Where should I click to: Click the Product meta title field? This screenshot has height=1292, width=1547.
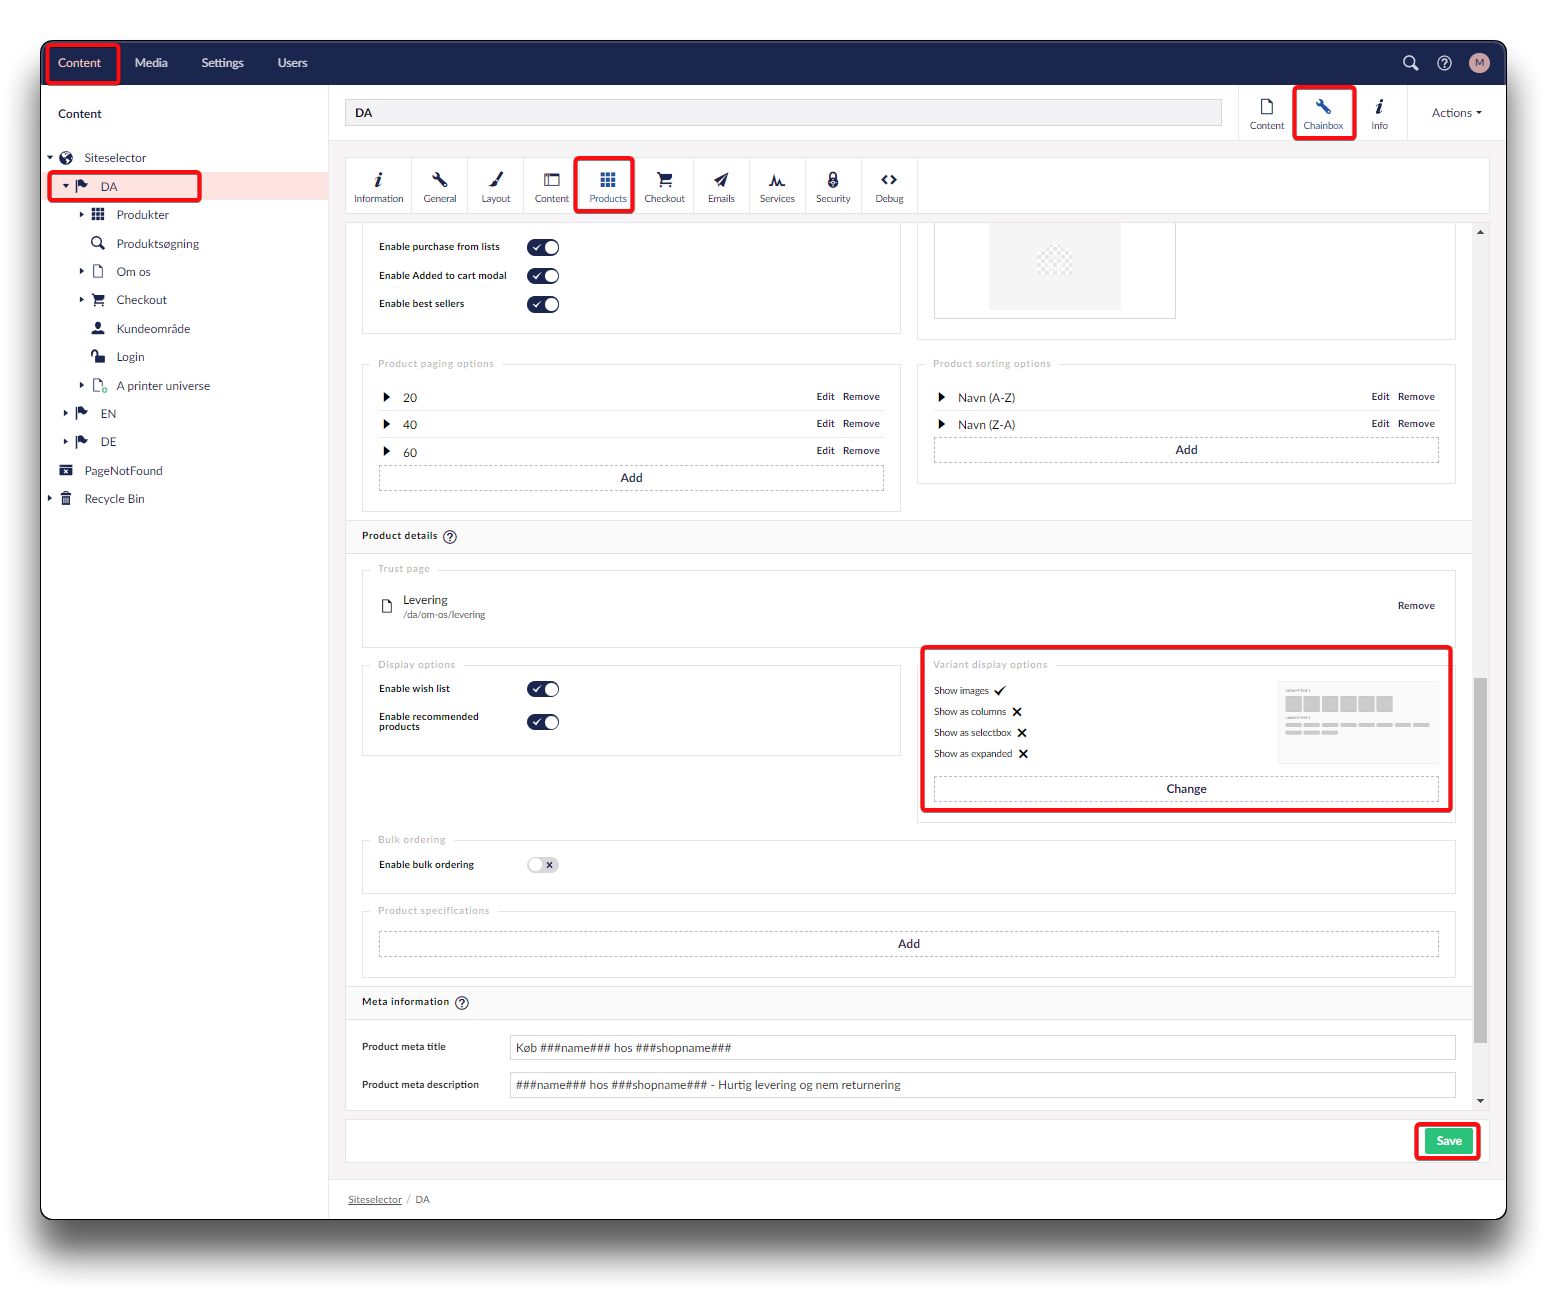[982, 1048]
